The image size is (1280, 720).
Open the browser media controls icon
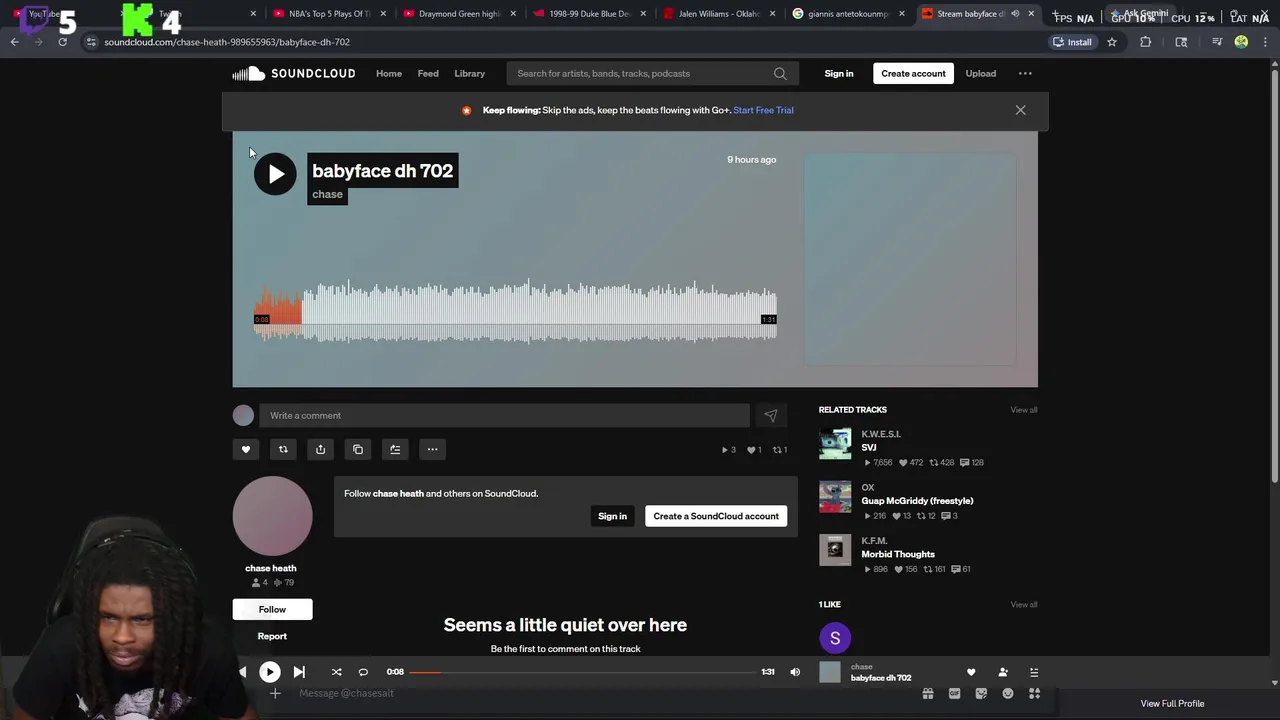[x=1217, y=42]
